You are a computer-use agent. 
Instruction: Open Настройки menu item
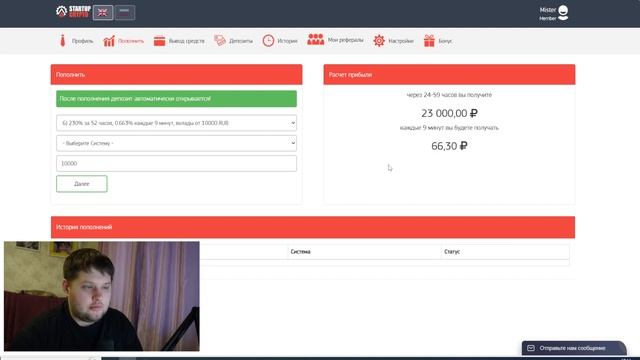pos(401,41)
